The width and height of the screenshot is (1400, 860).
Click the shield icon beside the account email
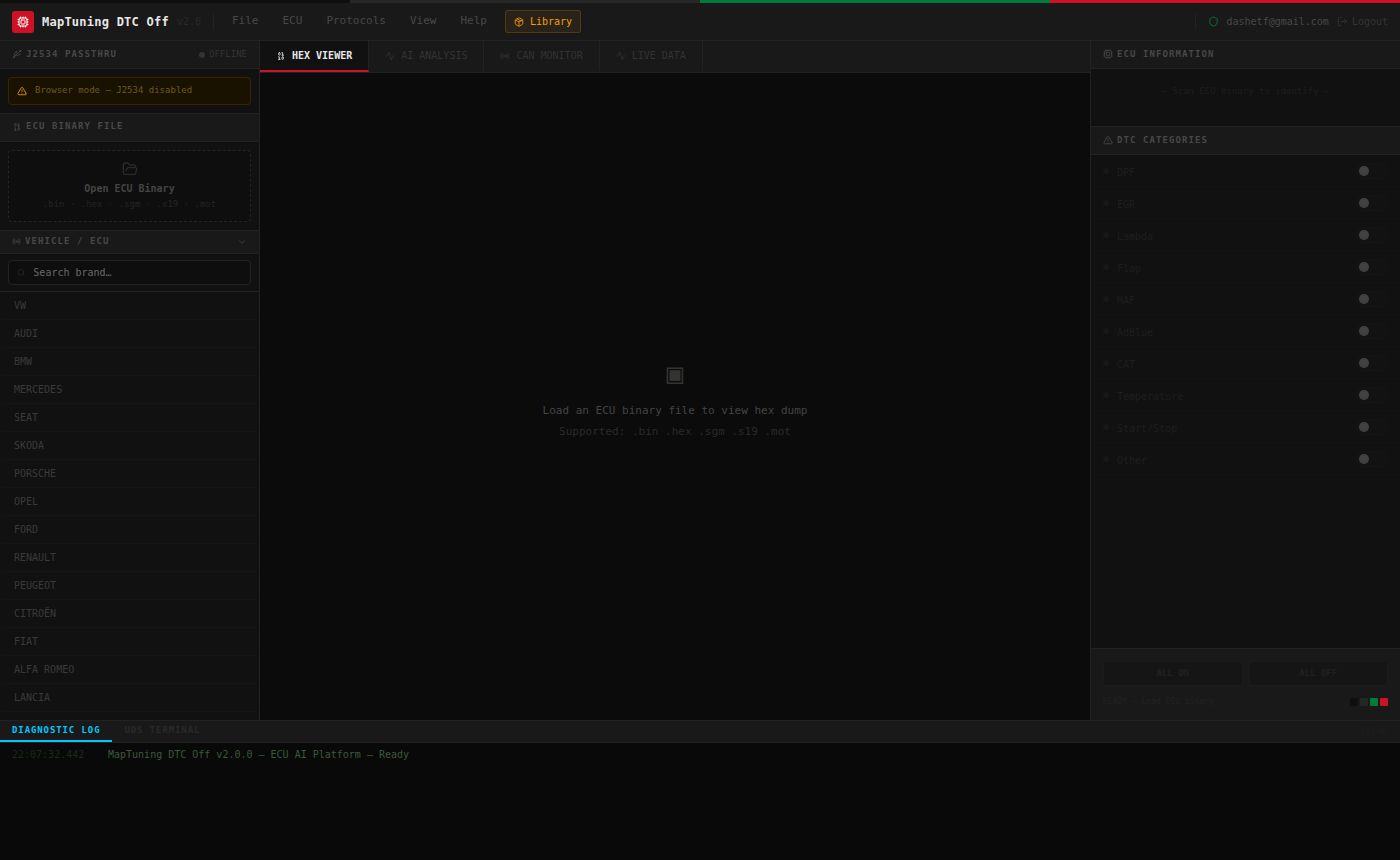(1214, 21)
